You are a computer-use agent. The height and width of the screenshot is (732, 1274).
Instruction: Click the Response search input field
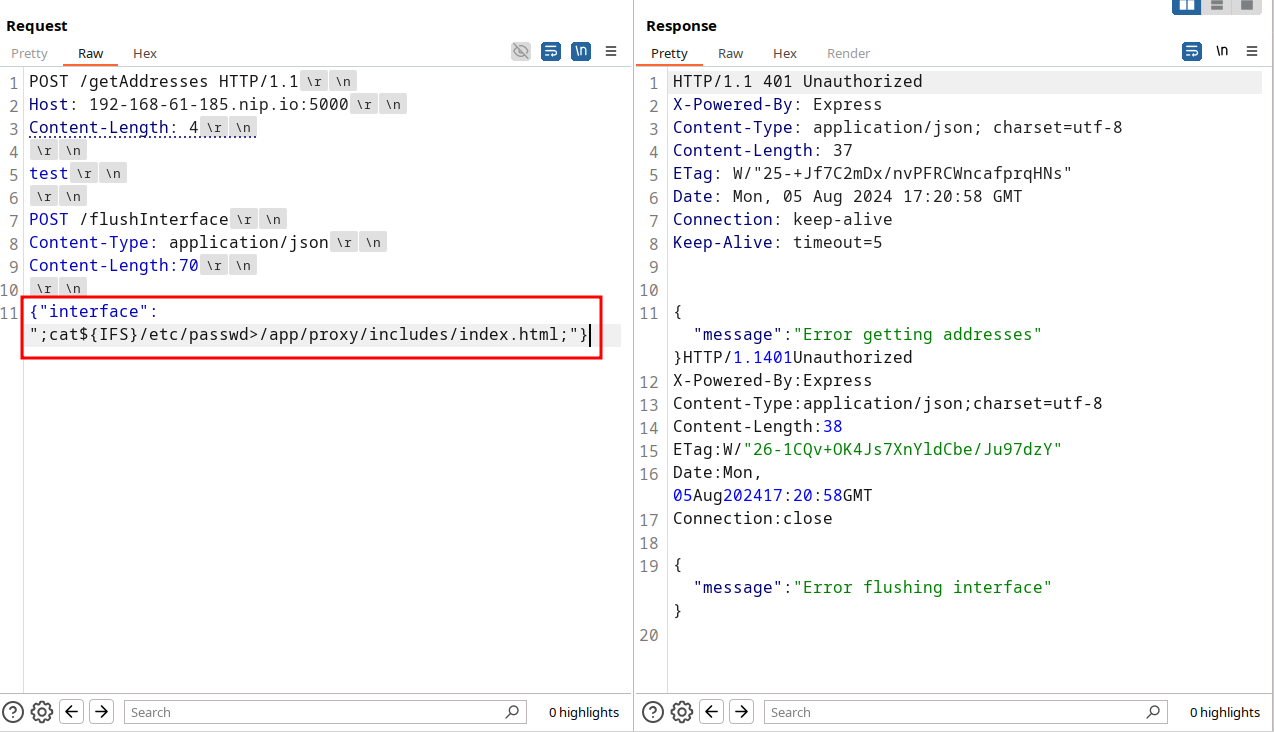[x=965, y=712]
